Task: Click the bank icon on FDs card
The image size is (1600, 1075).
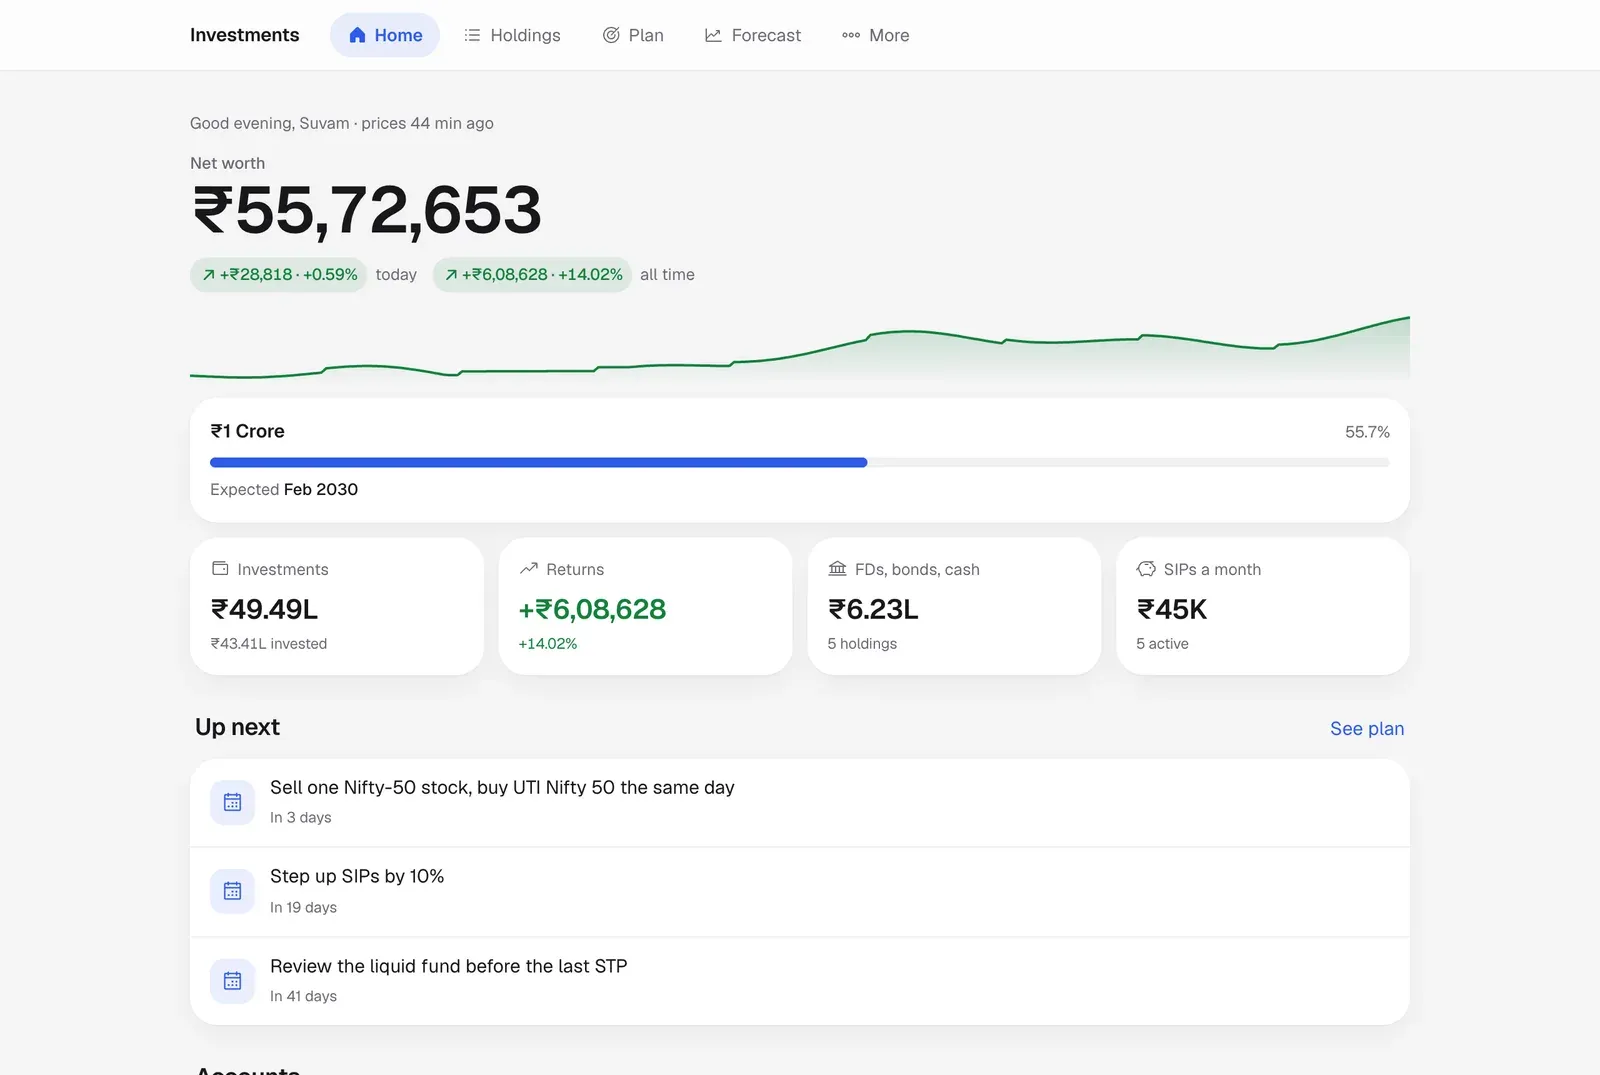Action: pos(837,568)
